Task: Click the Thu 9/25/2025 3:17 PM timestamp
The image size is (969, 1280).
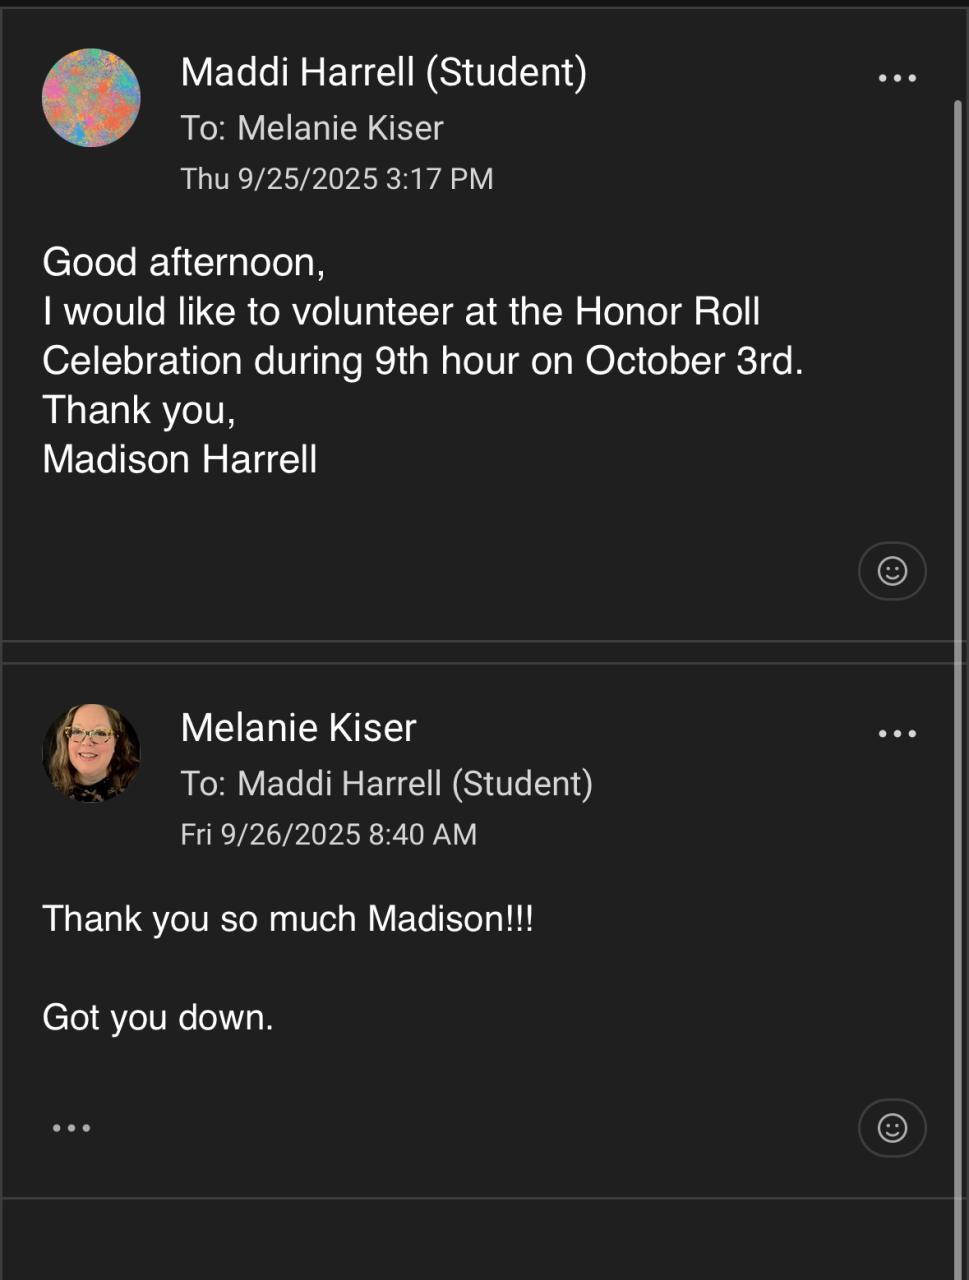Action: click(x=337, y=179)
